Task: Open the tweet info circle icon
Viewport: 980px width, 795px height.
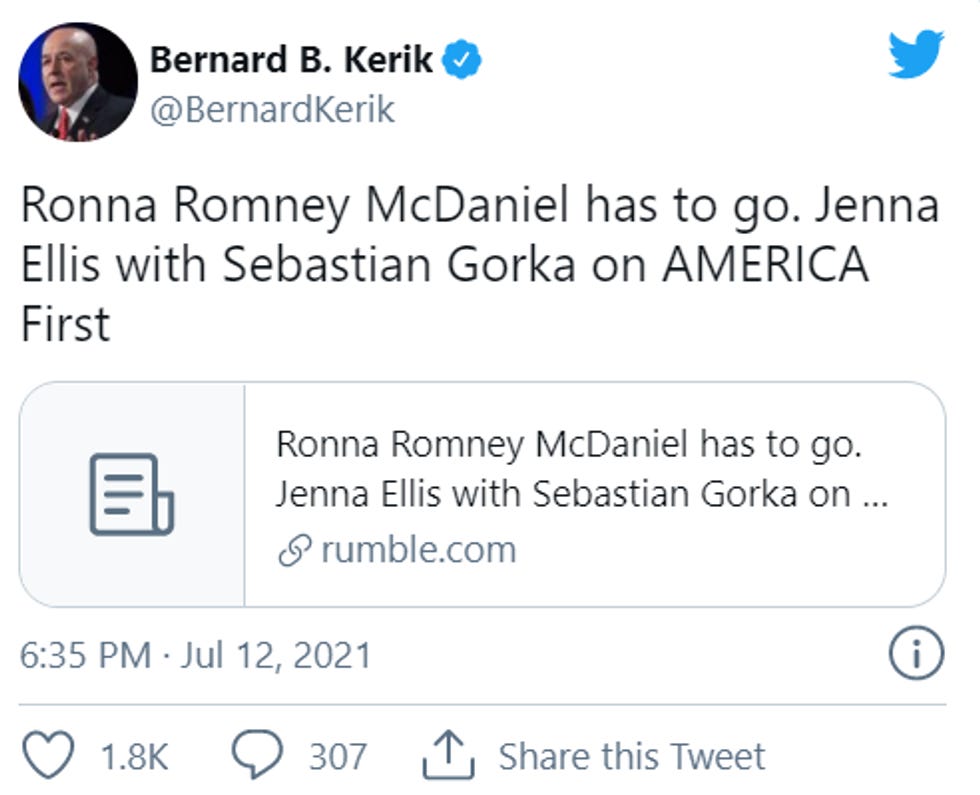Action: 915,655
